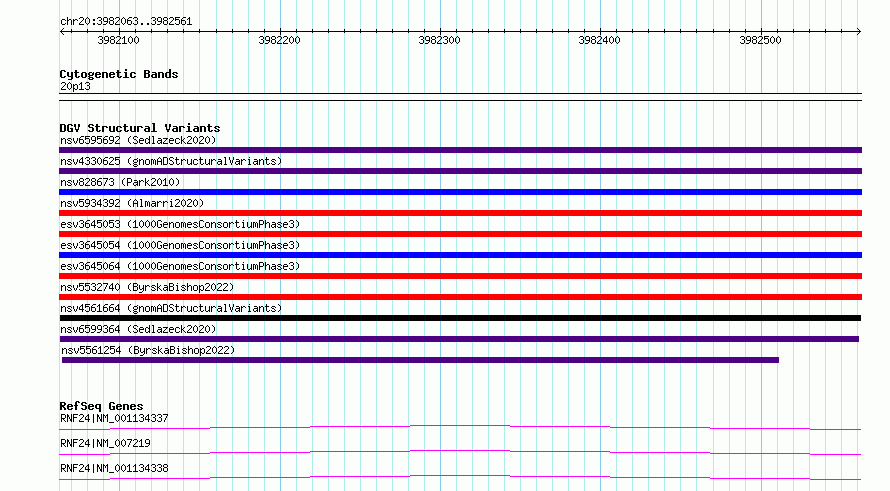Viewport: 890px width, 491px height.
Task: Select the nsv4561664 black variant bar
Action: [460, 318]
